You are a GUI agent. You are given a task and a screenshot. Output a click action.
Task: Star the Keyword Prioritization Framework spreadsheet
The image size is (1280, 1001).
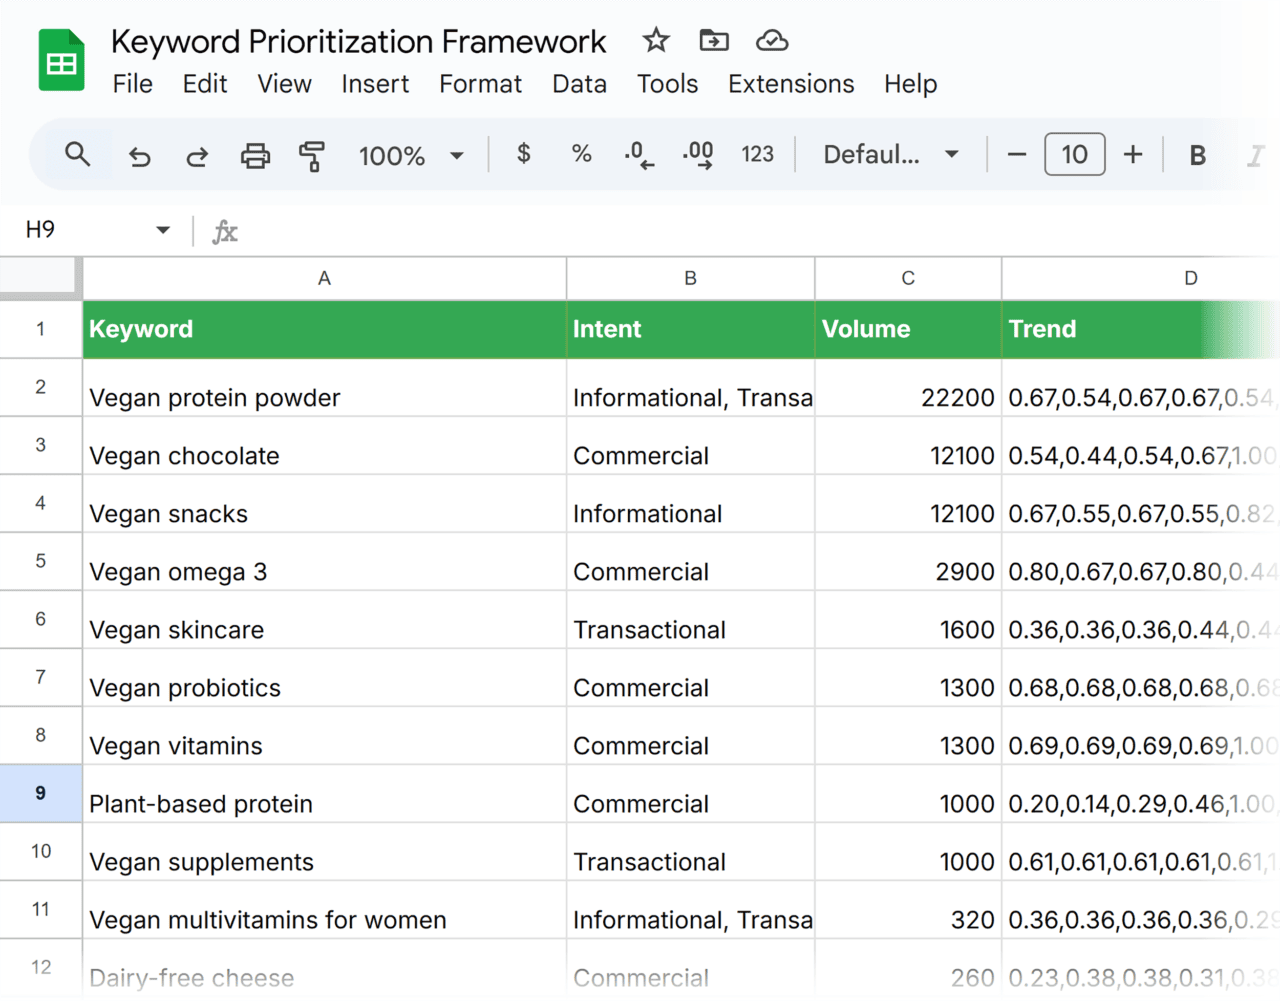tap(655, 40)
